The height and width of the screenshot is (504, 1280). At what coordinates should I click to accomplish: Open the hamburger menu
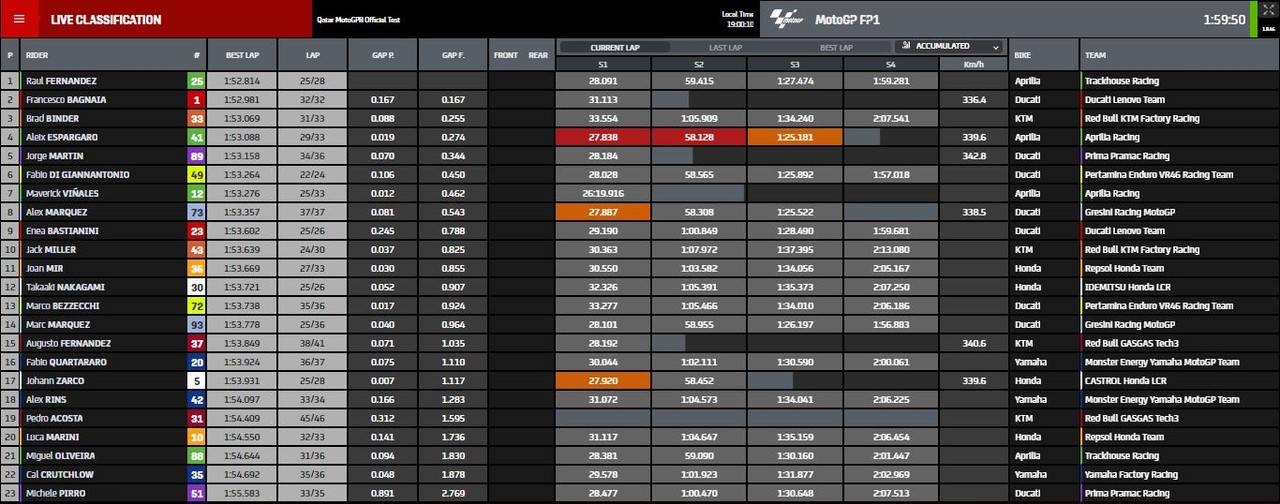coord(19,19)
